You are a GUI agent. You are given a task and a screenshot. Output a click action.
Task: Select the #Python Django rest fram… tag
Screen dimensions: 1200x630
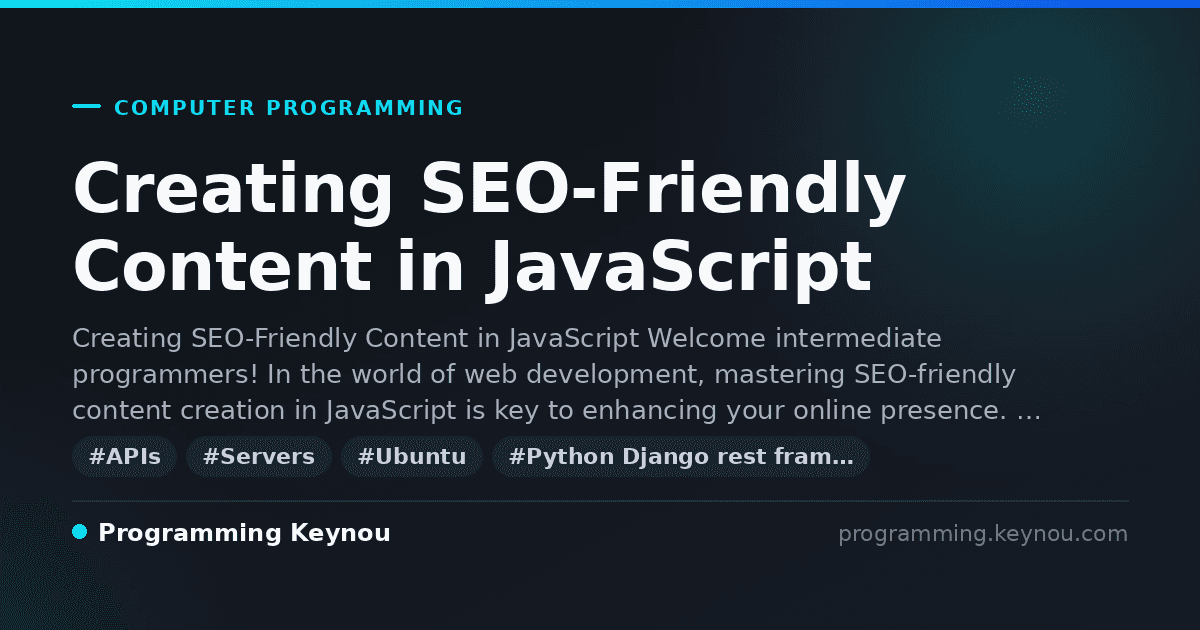coord(681,457)
